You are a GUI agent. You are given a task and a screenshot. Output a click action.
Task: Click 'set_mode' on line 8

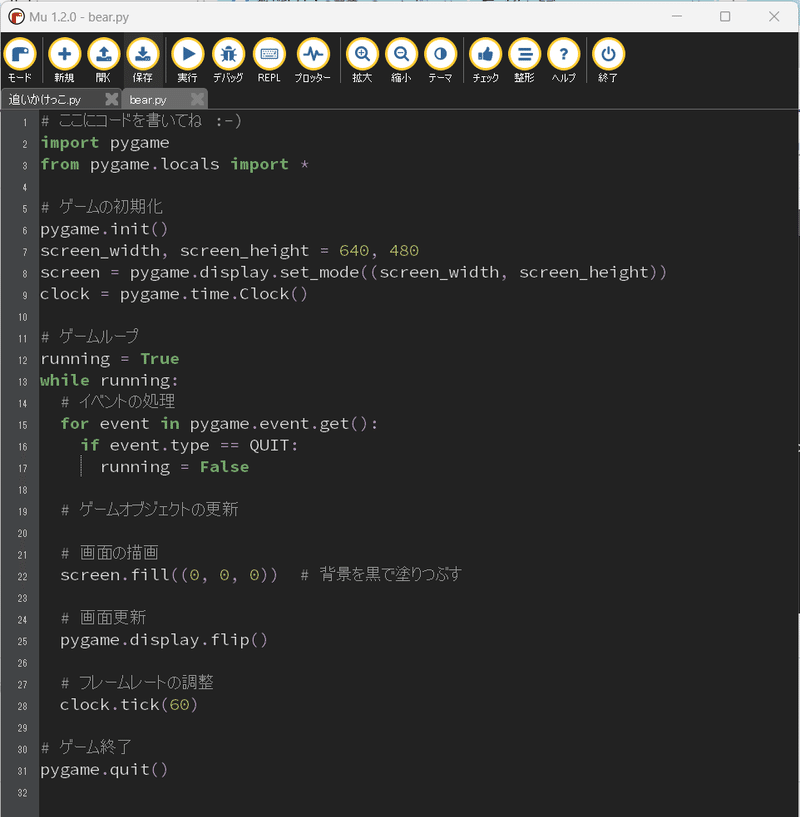point(319,273)
